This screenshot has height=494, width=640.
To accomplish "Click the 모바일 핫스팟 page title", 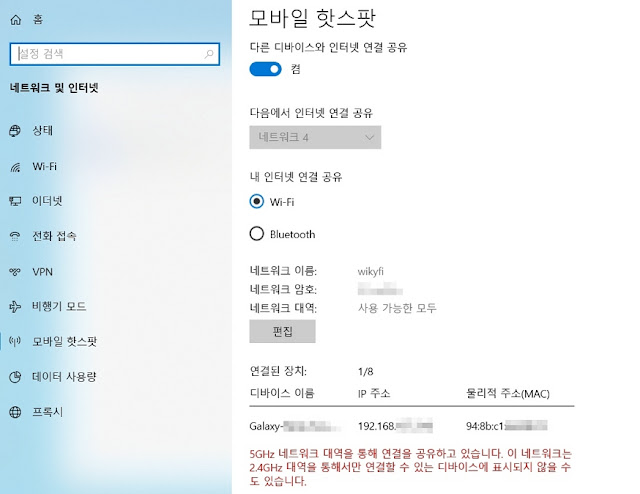I will [x=312, y=18].
